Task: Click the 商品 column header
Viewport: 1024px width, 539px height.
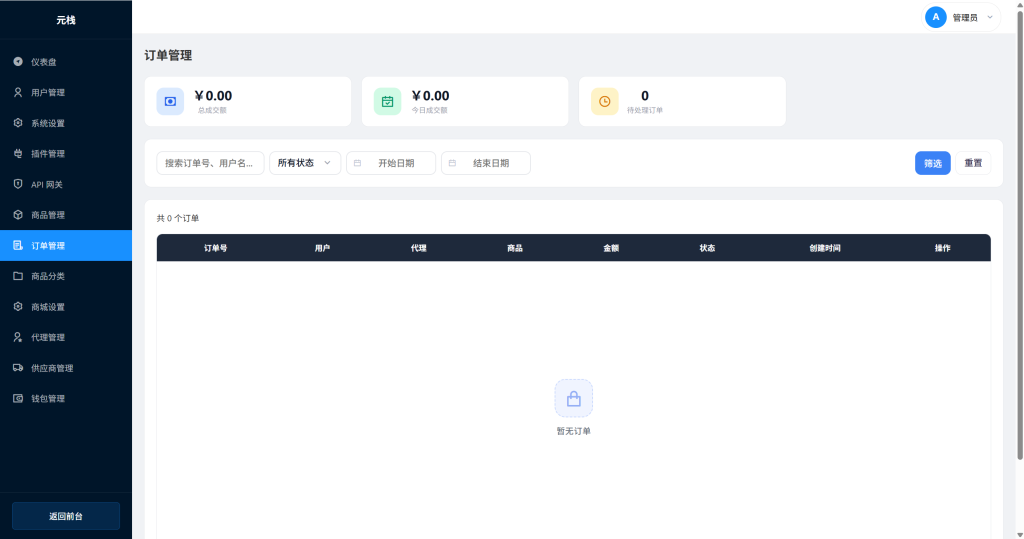Action: tap(515, 248)
